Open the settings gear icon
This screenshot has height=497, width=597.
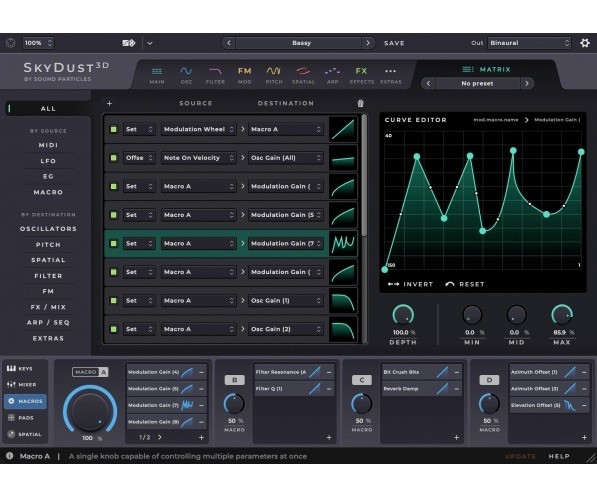click(584, 43)
